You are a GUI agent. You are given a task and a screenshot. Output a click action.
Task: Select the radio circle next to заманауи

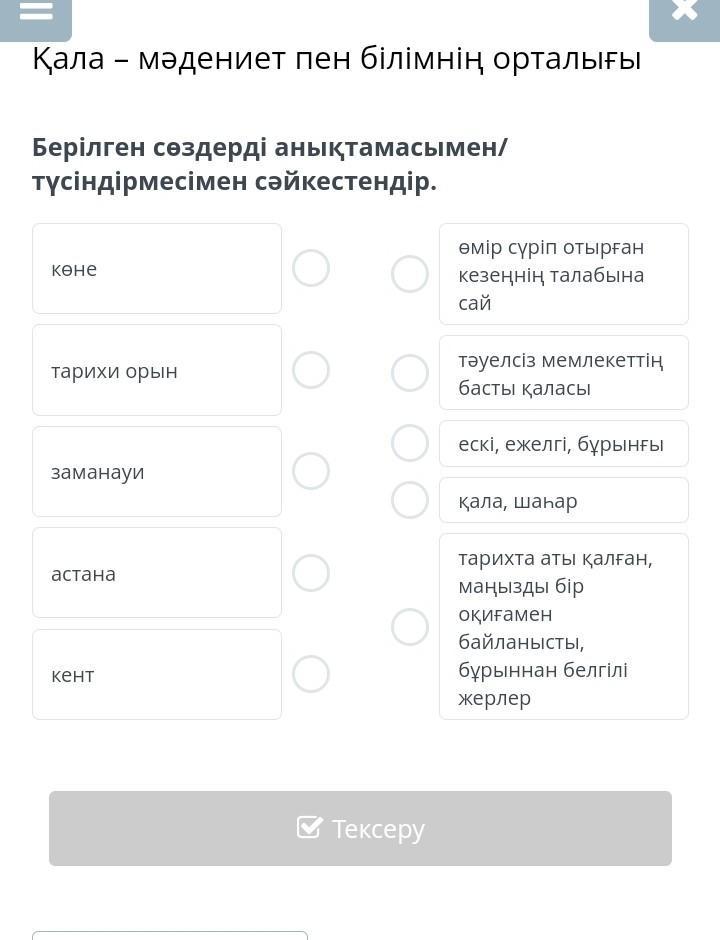(x=311, y=471)
